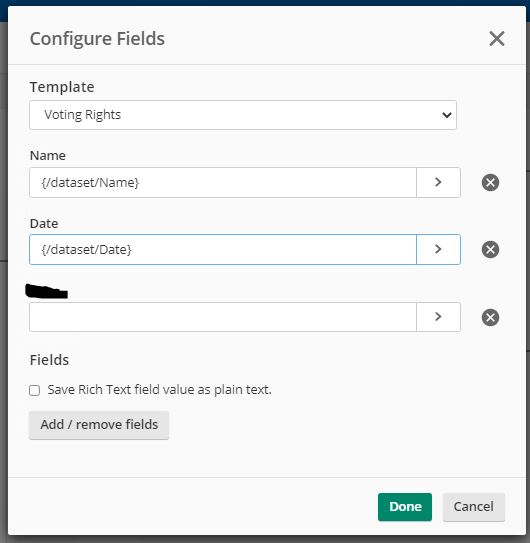Enable Save Rich Text as plain text checkbox

tap(35, 390)
